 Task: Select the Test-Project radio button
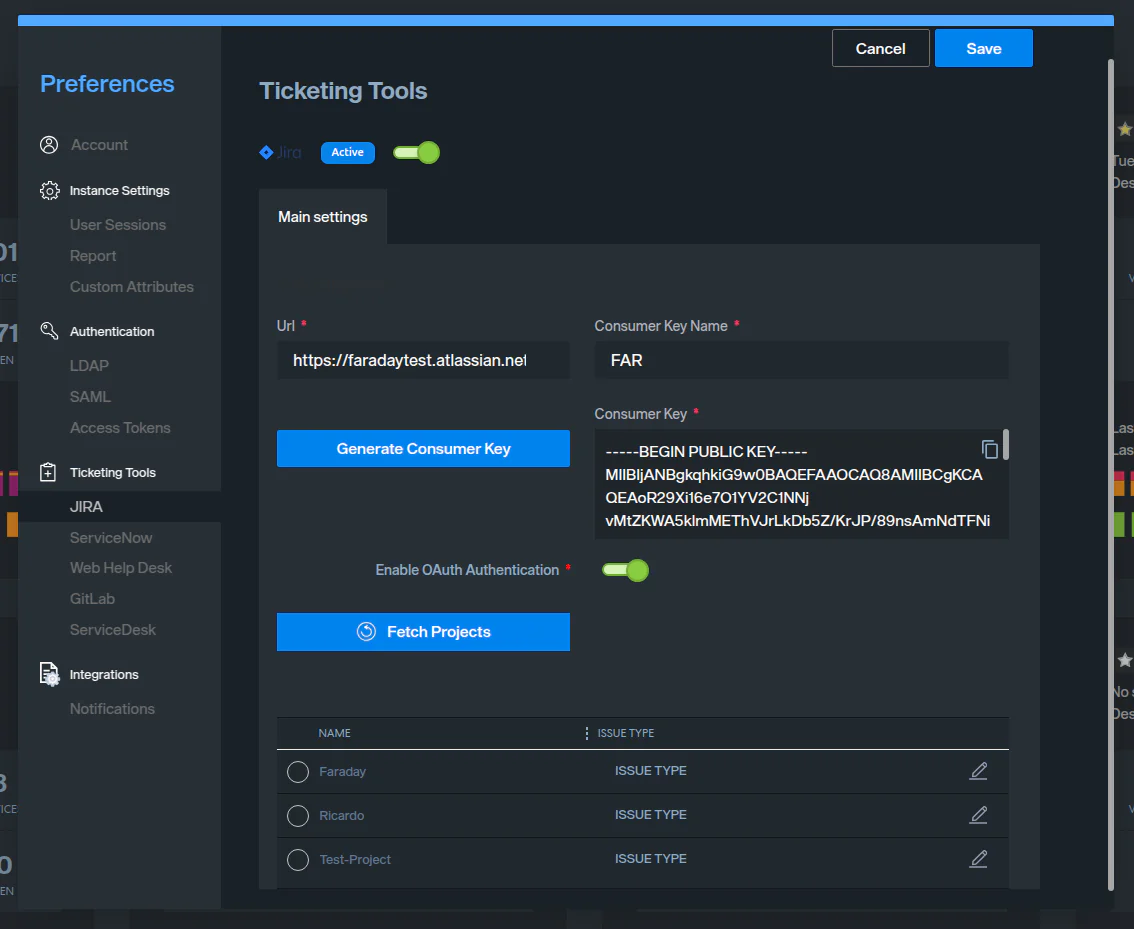pos(298,860)
